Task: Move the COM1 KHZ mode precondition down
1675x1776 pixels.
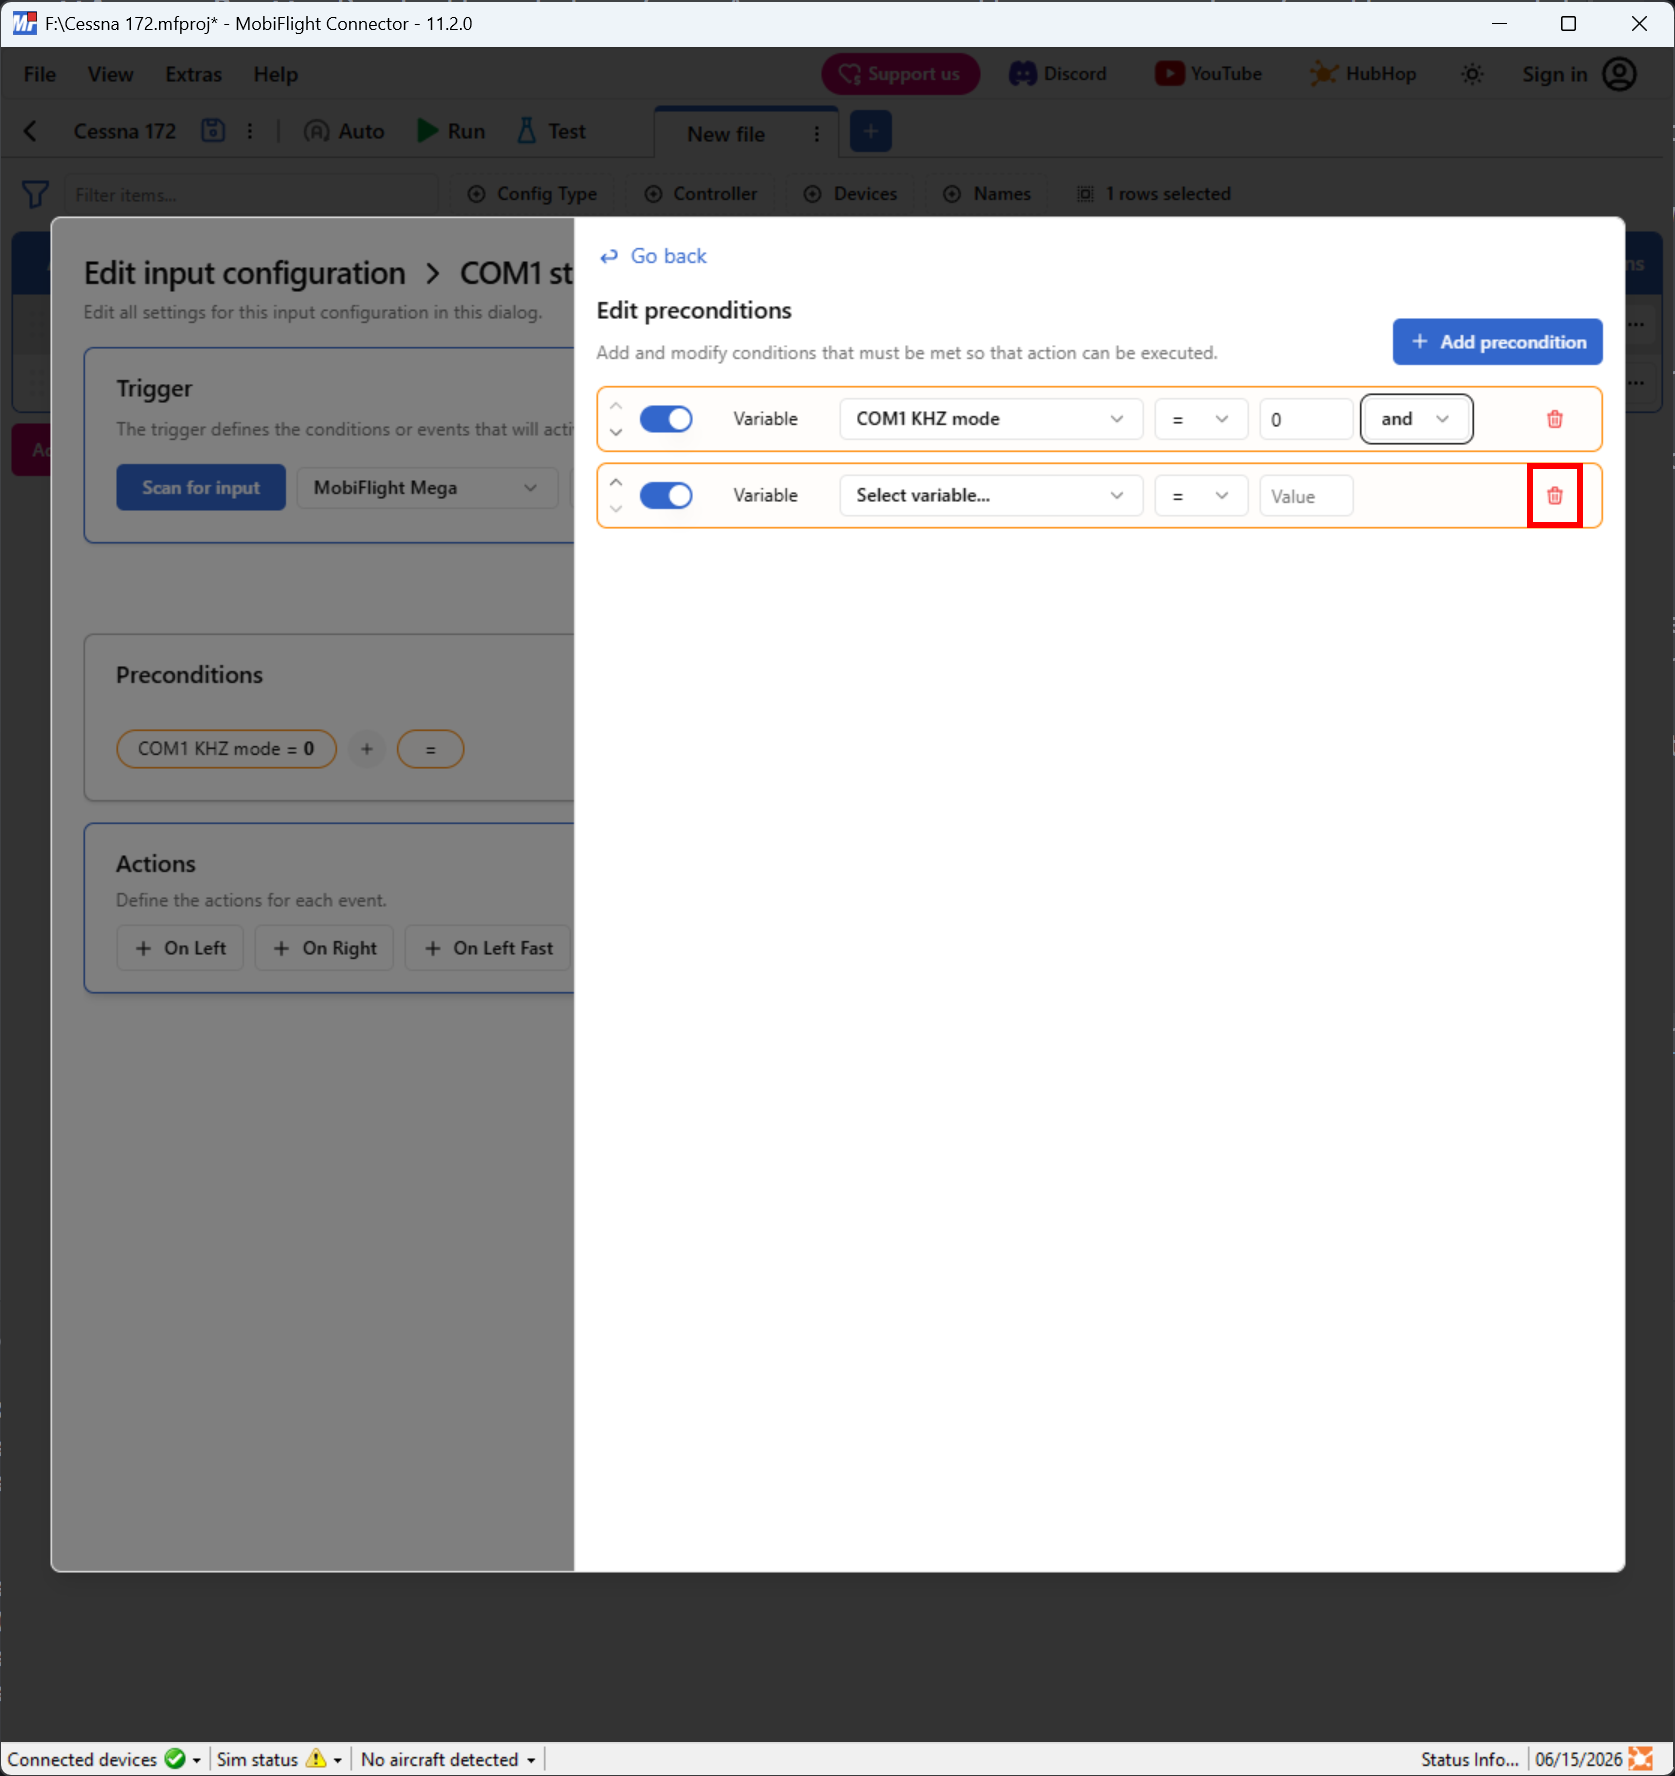Action: 616,432
